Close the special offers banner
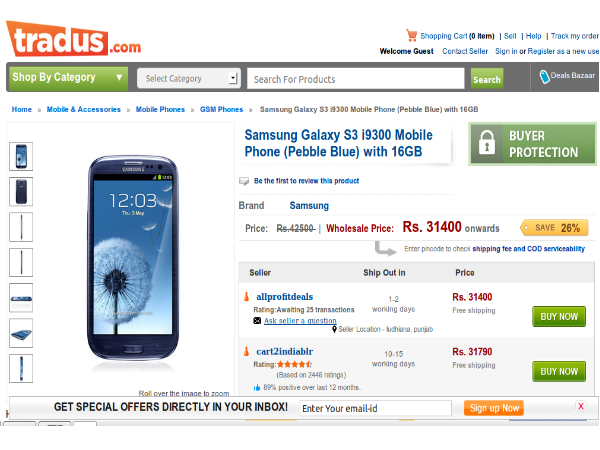The image size is (600, 450). pos(580,406)
